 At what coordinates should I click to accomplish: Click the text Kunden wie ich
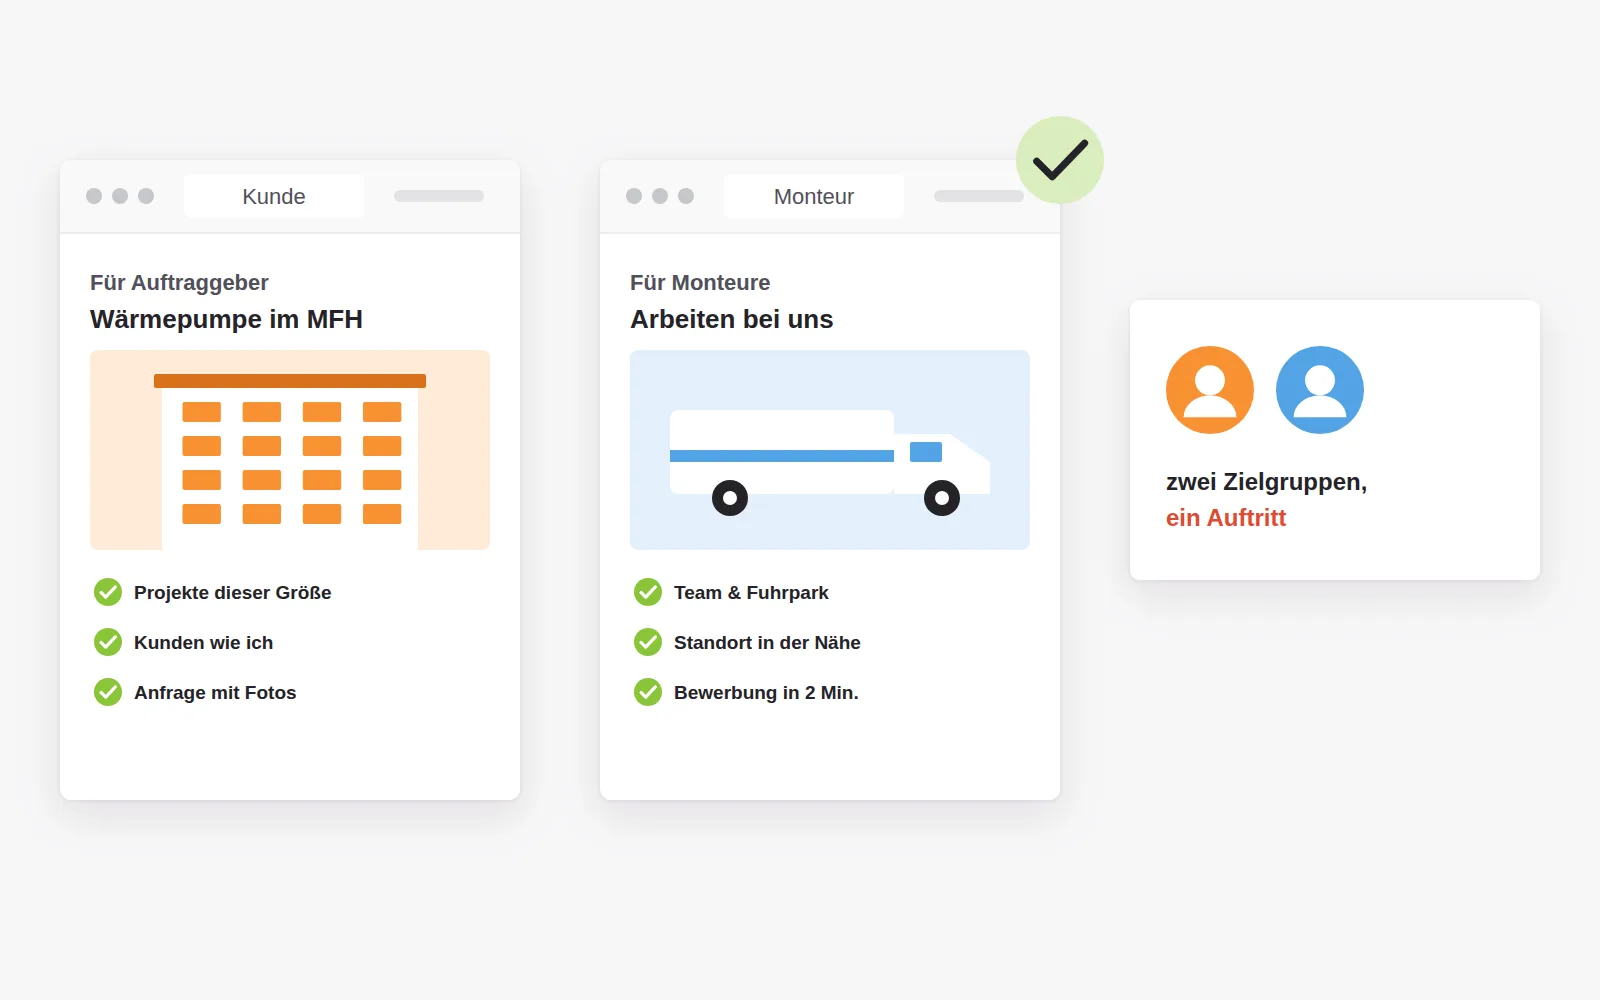(x=204, y=642)
